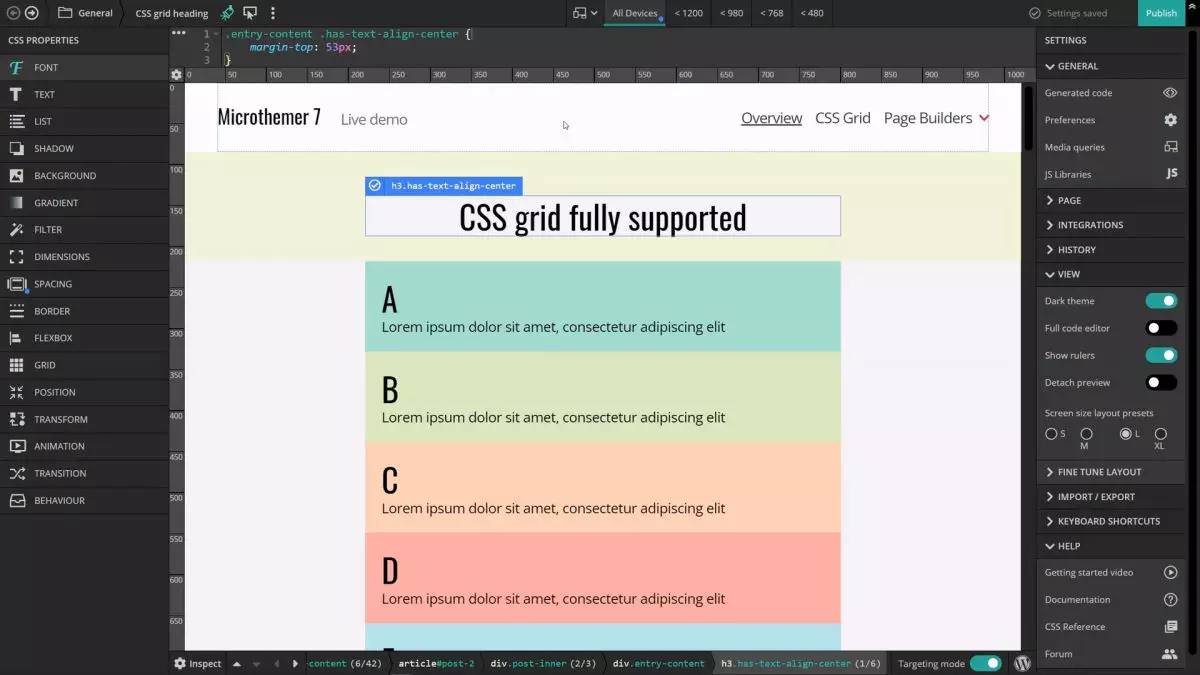This screenshot has height=675, width=1200.
Task: Toggle Show rulers switch
Action: coord(1161,355)
